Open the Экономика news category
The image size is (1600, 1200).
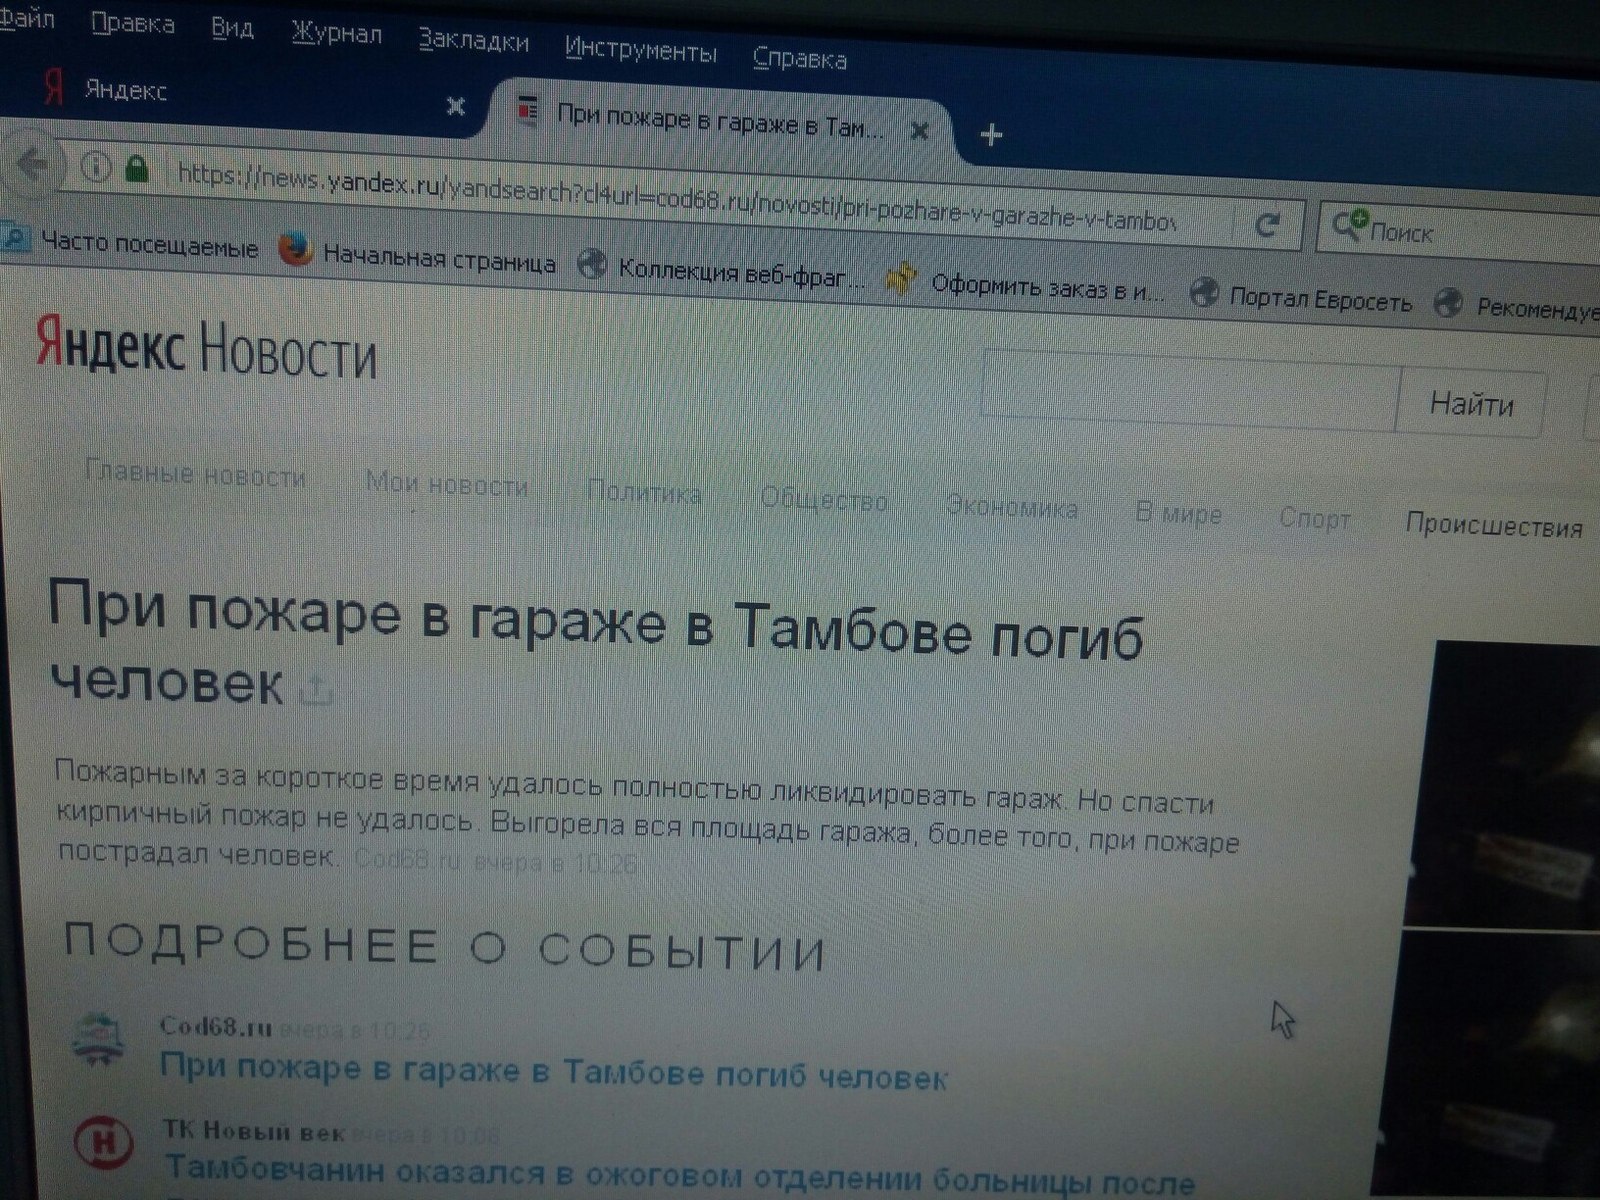[x=1012, y=508]
